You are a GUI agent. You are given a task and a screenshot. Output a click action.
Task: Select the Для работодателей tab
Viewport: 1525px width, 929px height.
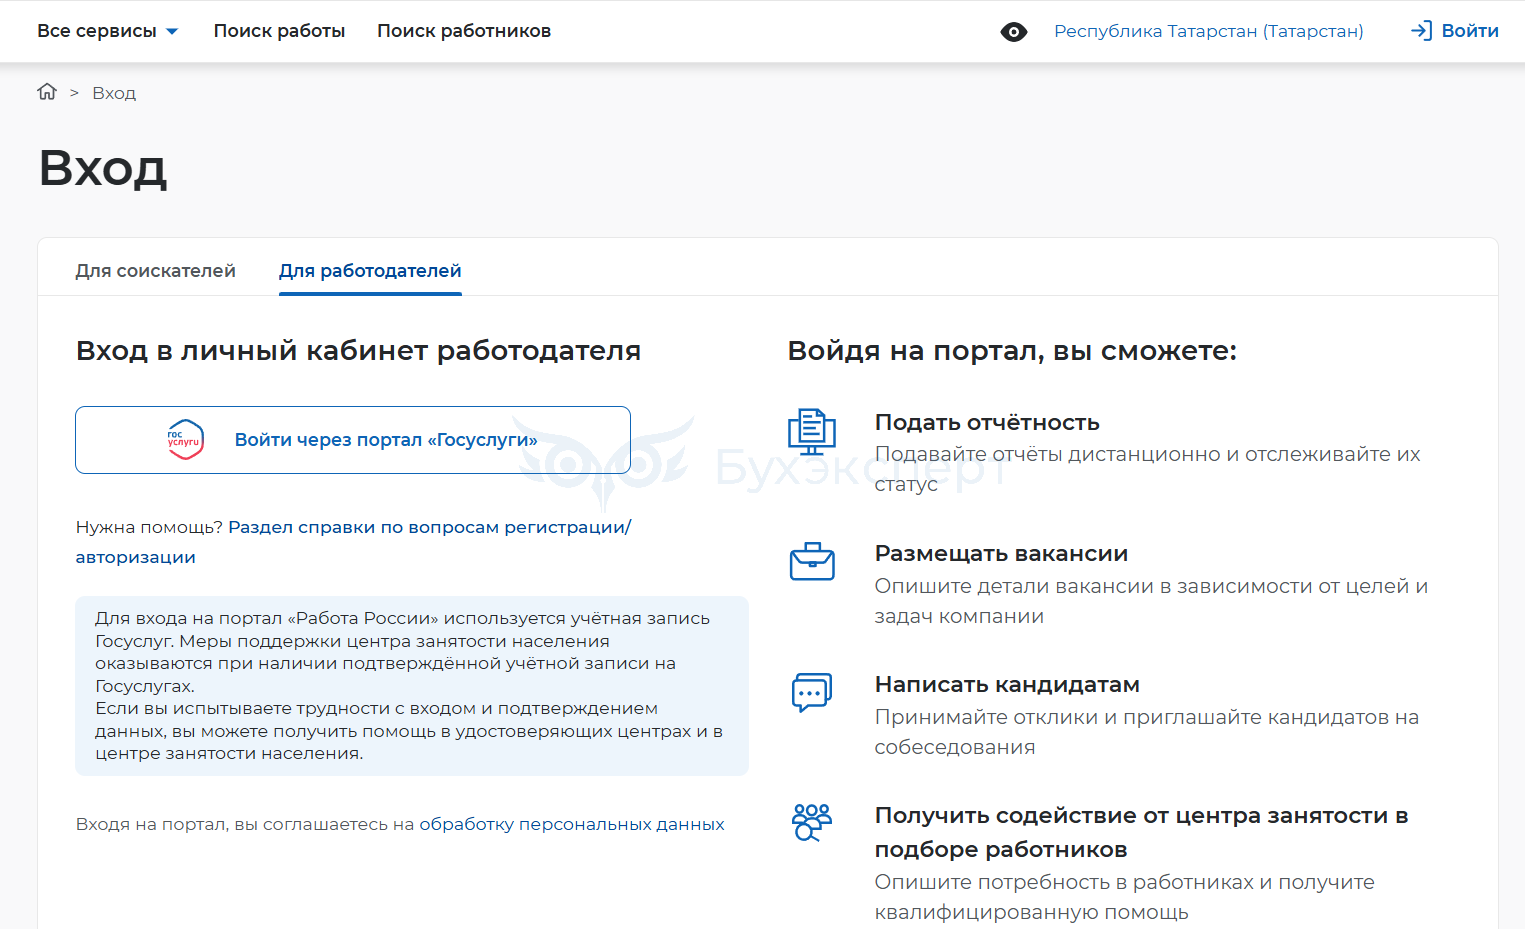coord(370,270)
